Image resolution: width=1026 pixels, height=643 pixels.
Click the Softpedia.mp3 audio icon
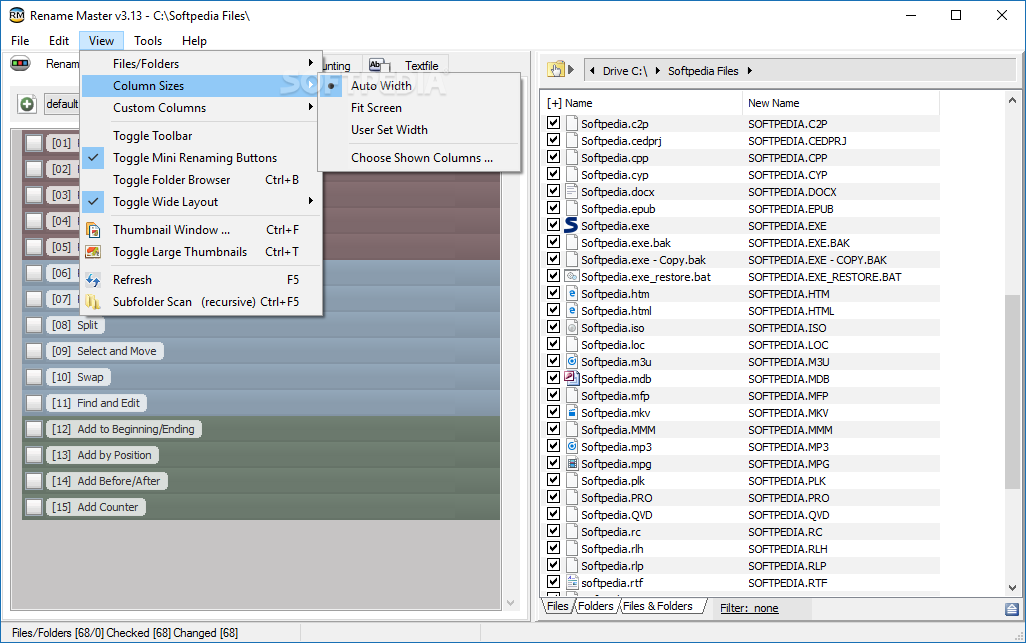click(571, 447)
